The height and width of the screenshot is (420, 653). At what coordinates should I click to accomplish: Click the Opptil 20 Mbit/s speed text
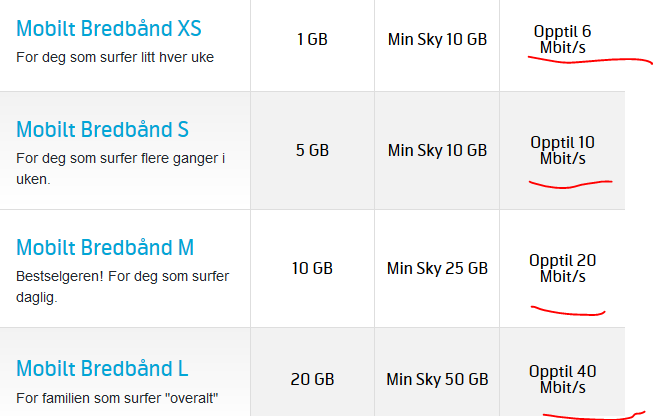[563, 268]
